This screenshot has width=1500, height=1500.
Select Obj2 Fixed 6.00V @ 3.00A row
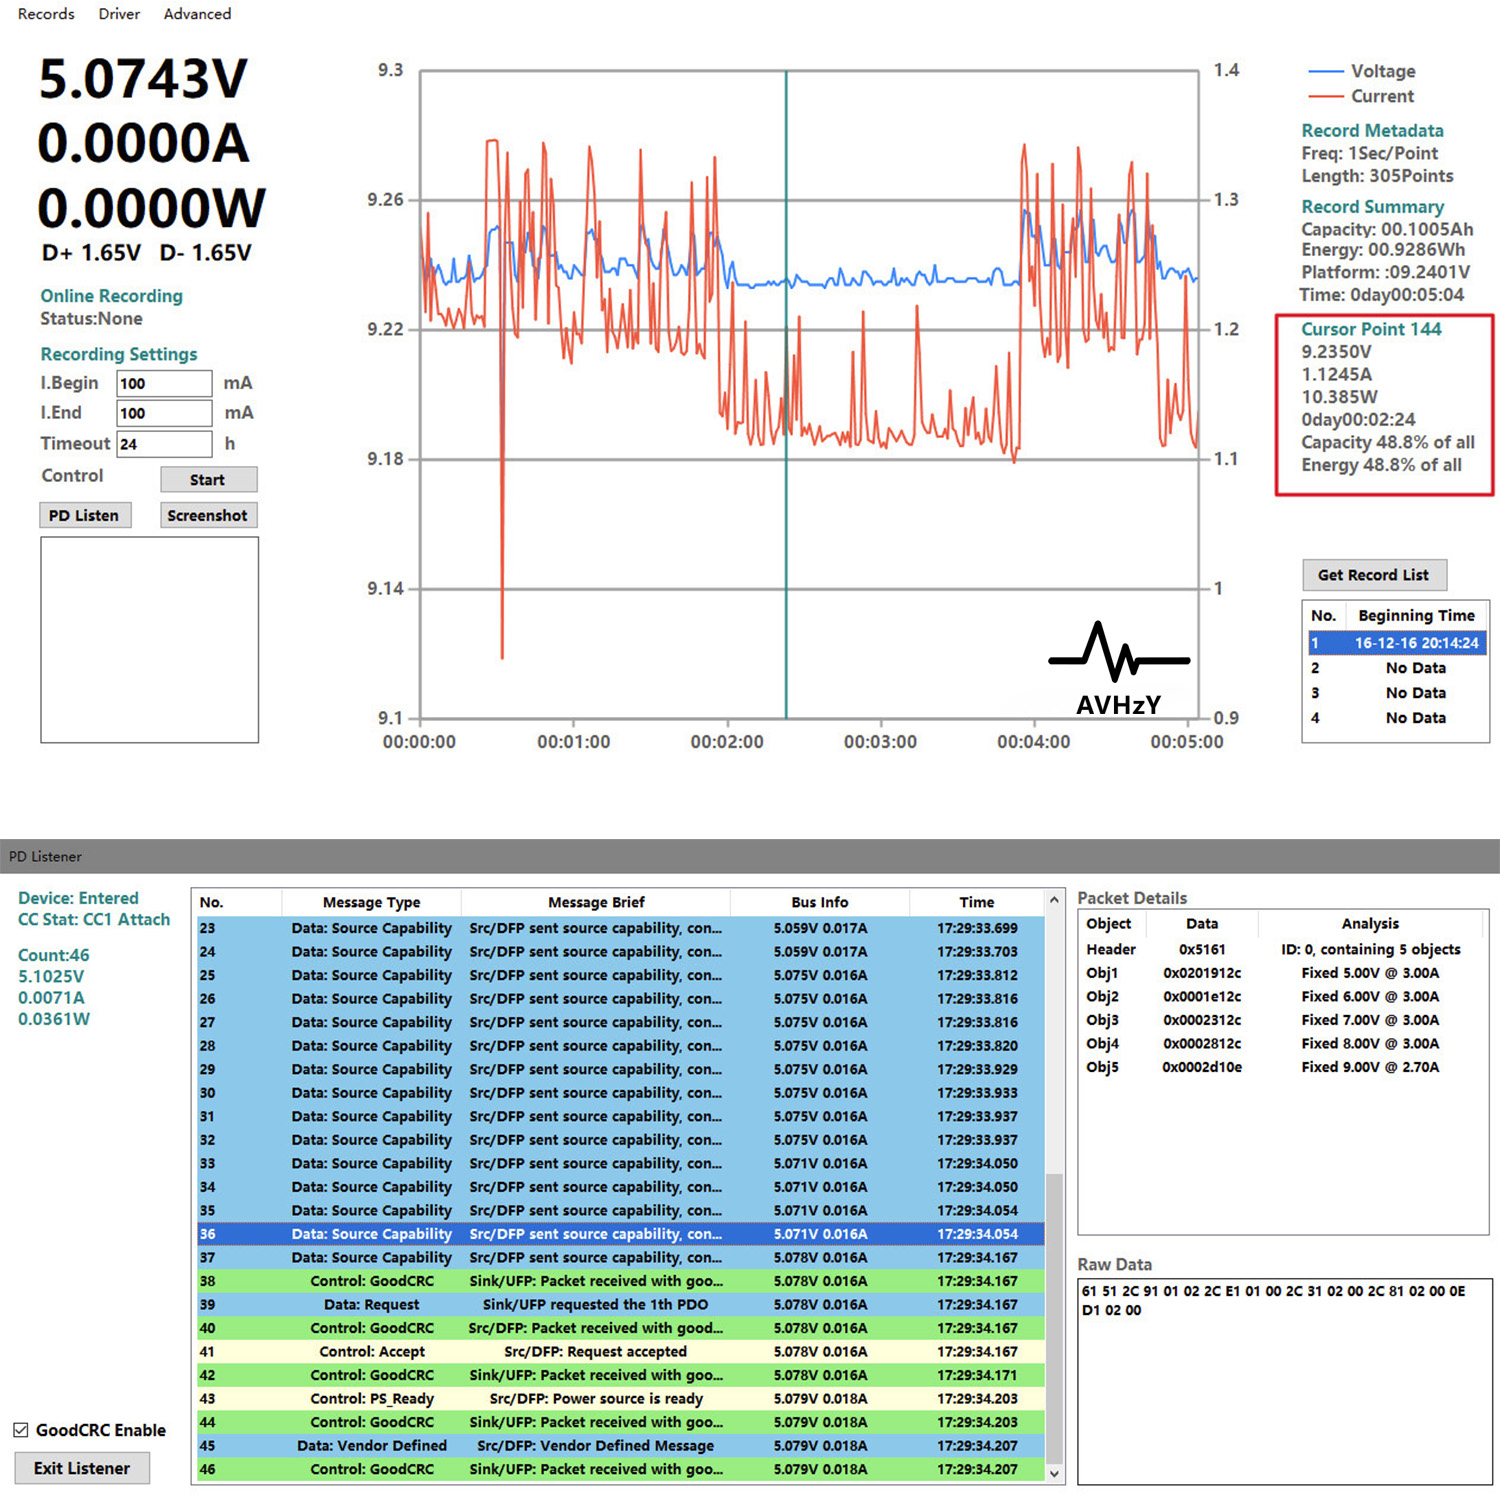[1282, 997]
